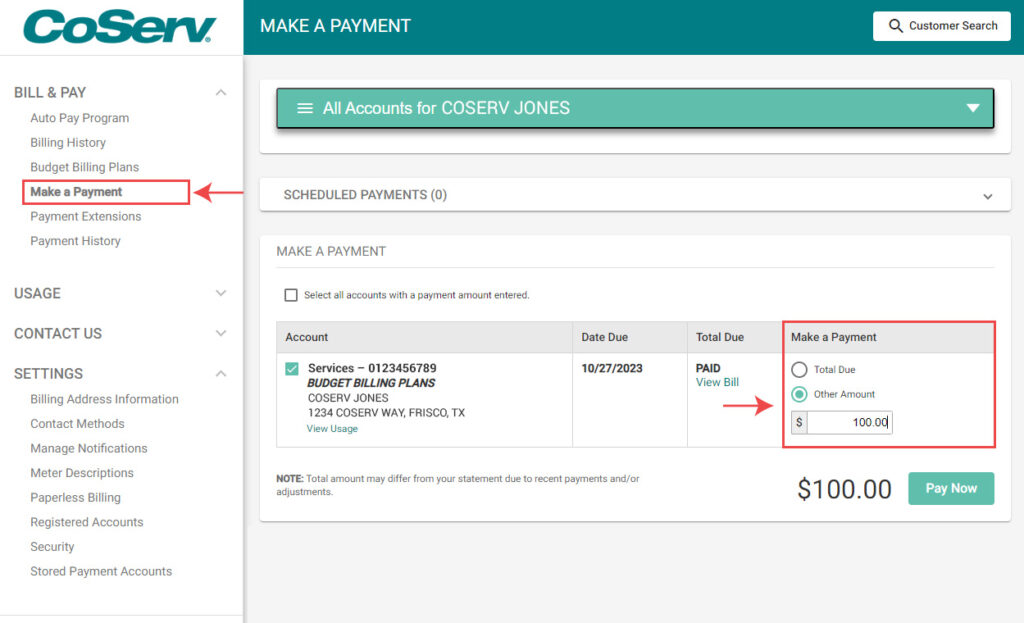Click the Pay Now button
The image size is (1024, 623).
click(x=951, y=488)
